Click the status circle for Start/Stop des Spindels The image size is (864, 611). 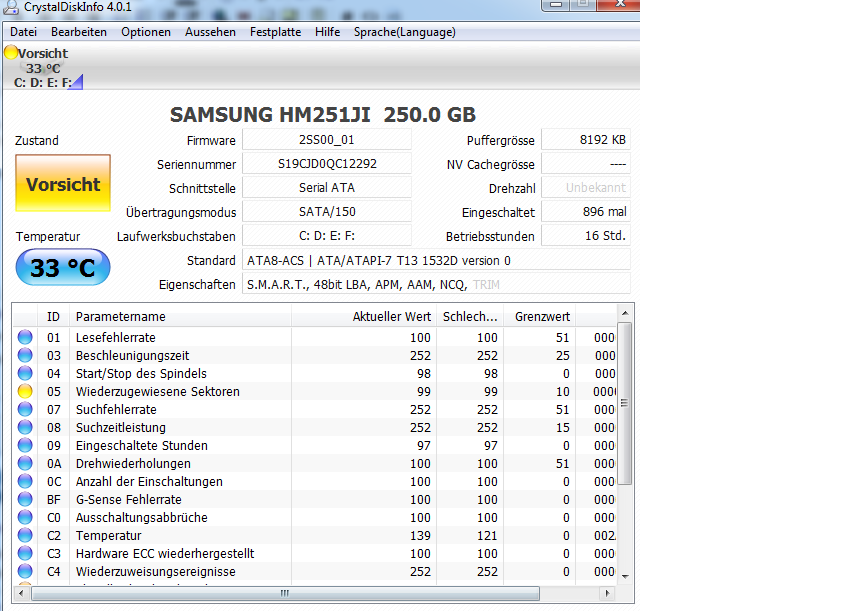coord(25,373)
